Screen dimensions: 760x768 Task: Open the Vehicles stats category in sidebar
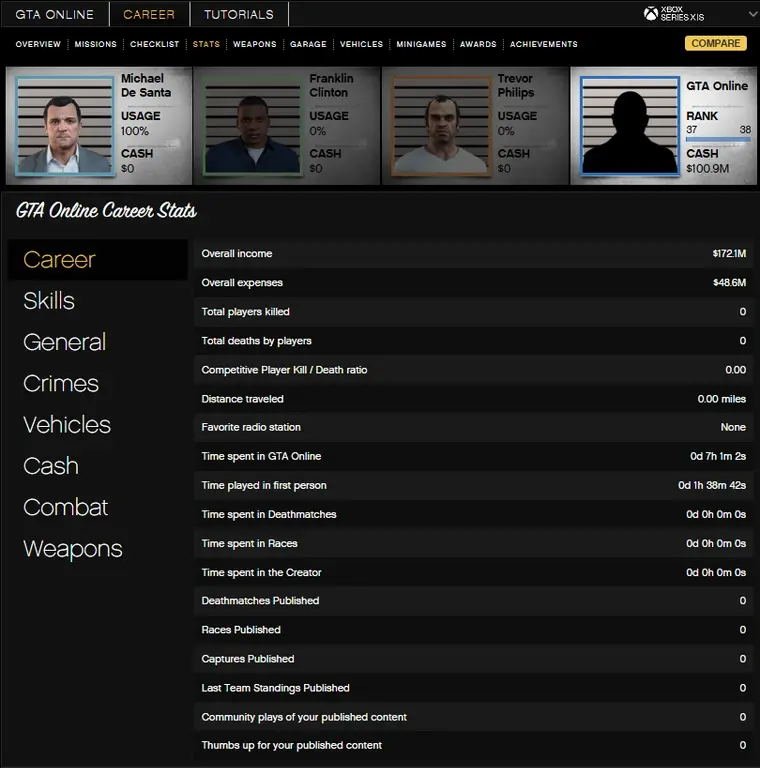(x=67, y=425)
